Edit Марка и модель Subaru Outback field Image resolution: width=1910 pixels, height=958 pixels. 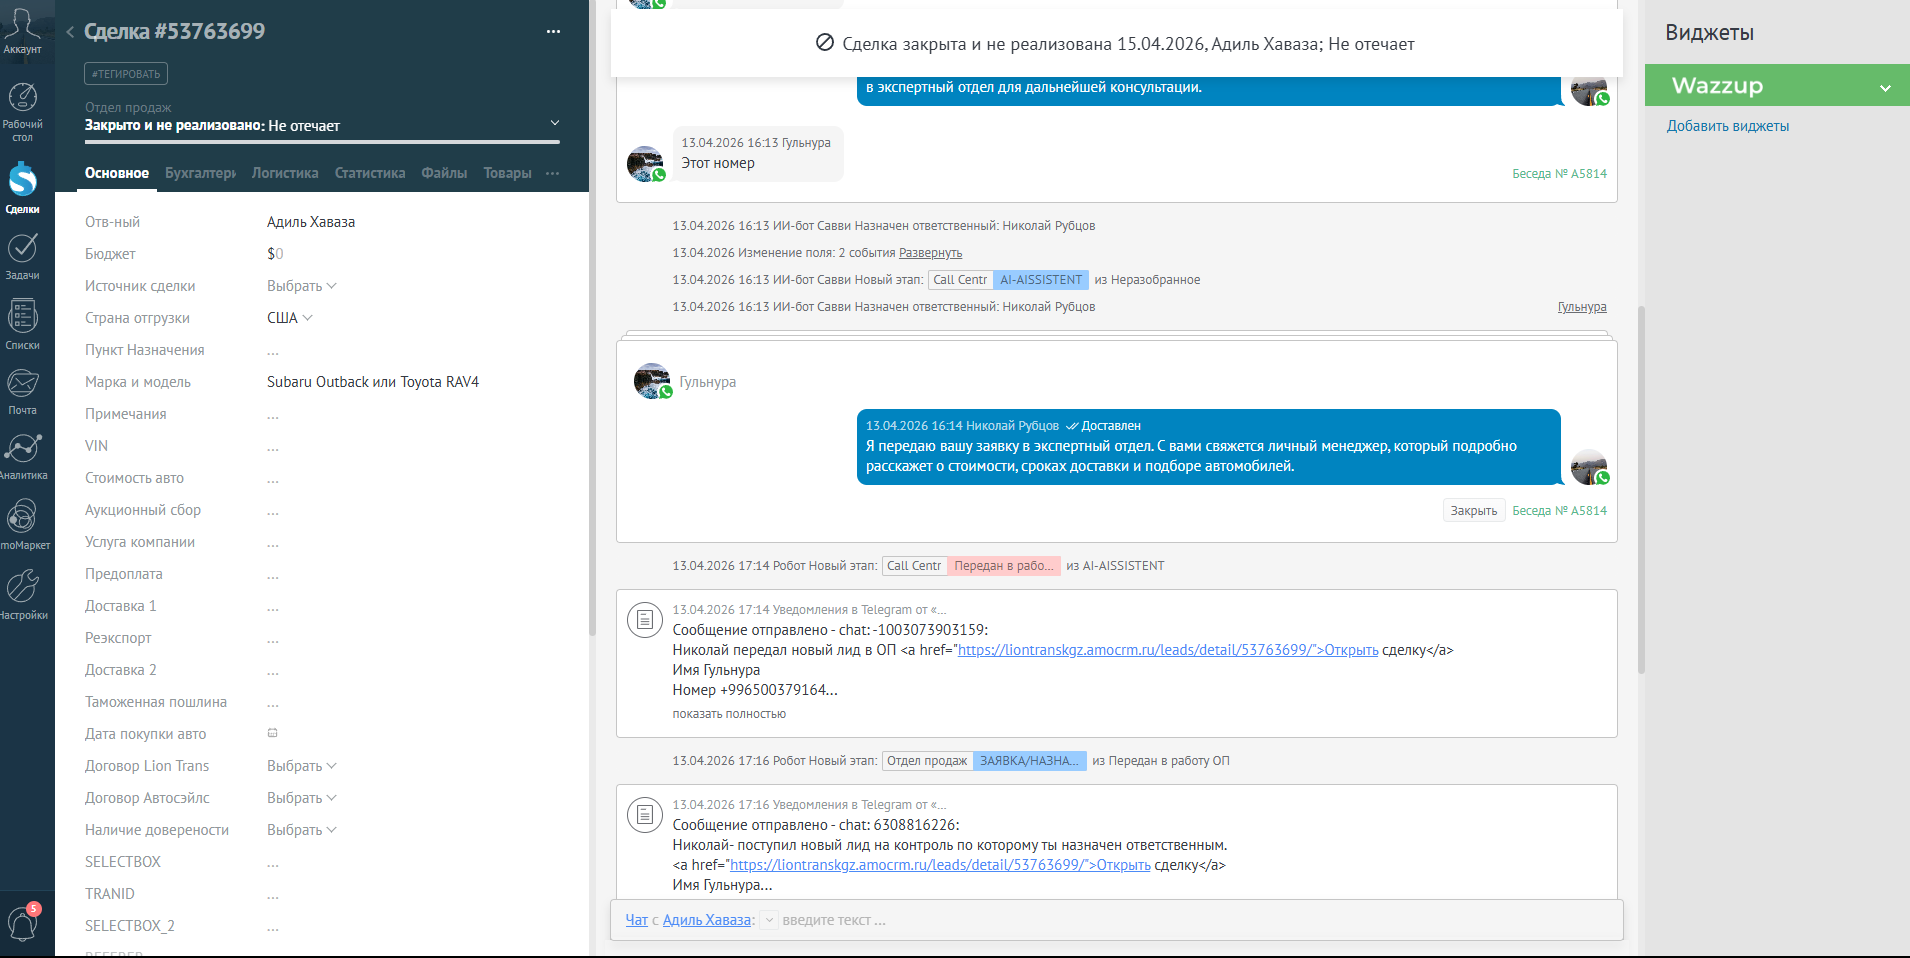tap(373, 382)
